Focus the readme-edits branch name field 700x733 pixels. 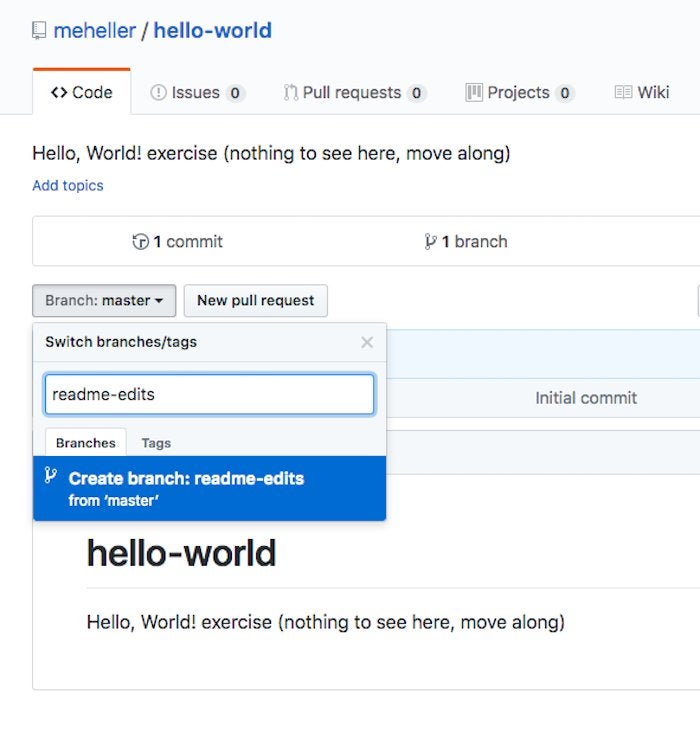tap(209, 394)
